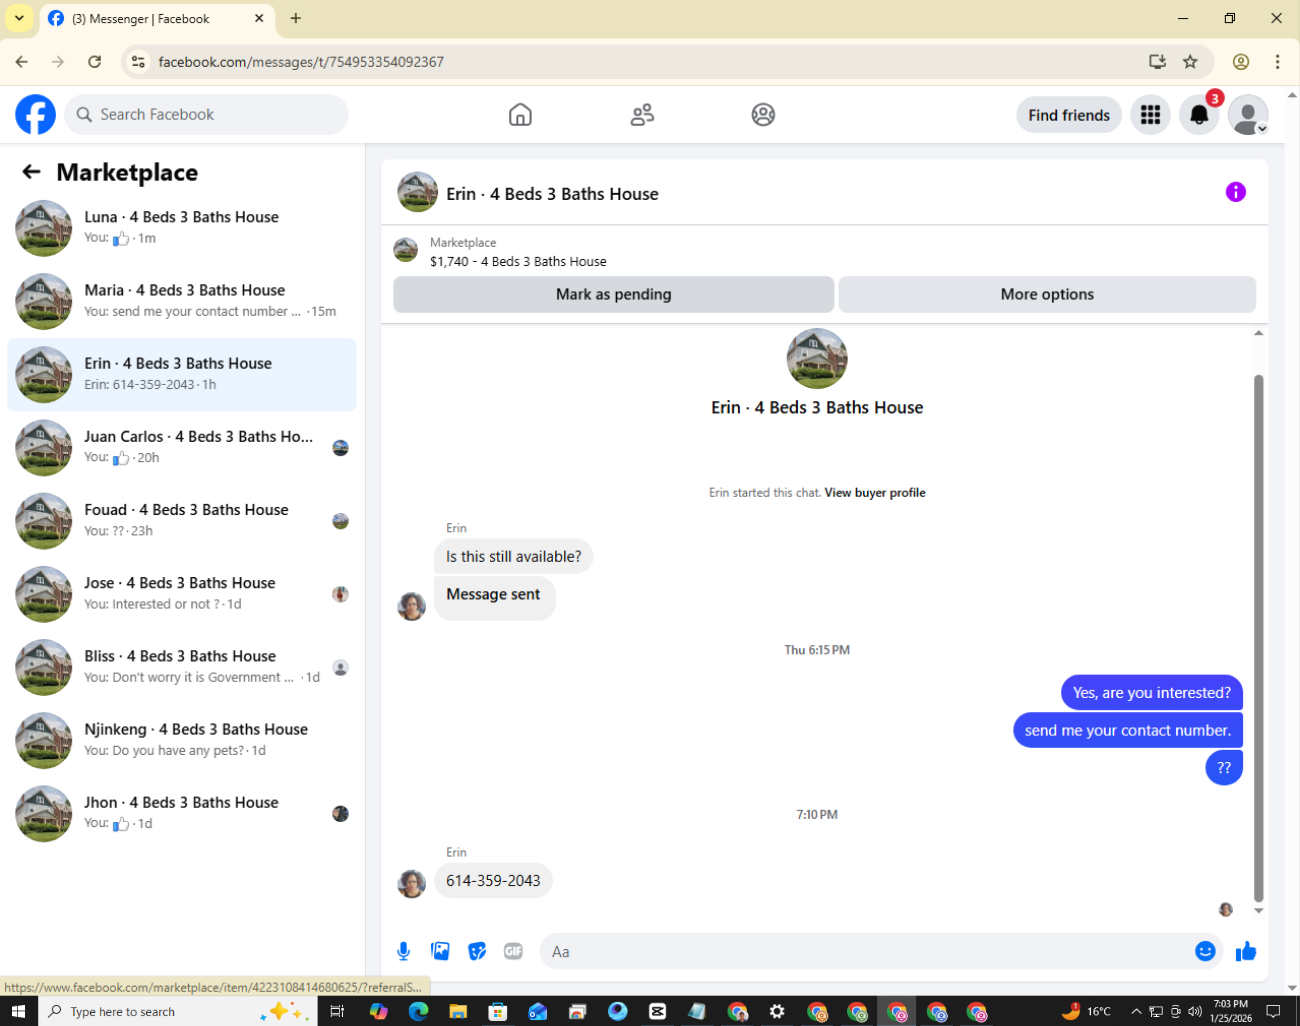The image size is (1300, 1026).
Task: Focus the Search Facebook field
Action: click(207, 115)
